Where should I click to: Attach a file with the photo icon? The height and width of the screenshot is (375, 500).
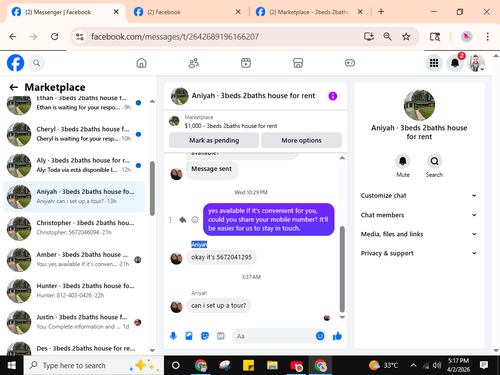pyautogui.click(x=189, y=336)
